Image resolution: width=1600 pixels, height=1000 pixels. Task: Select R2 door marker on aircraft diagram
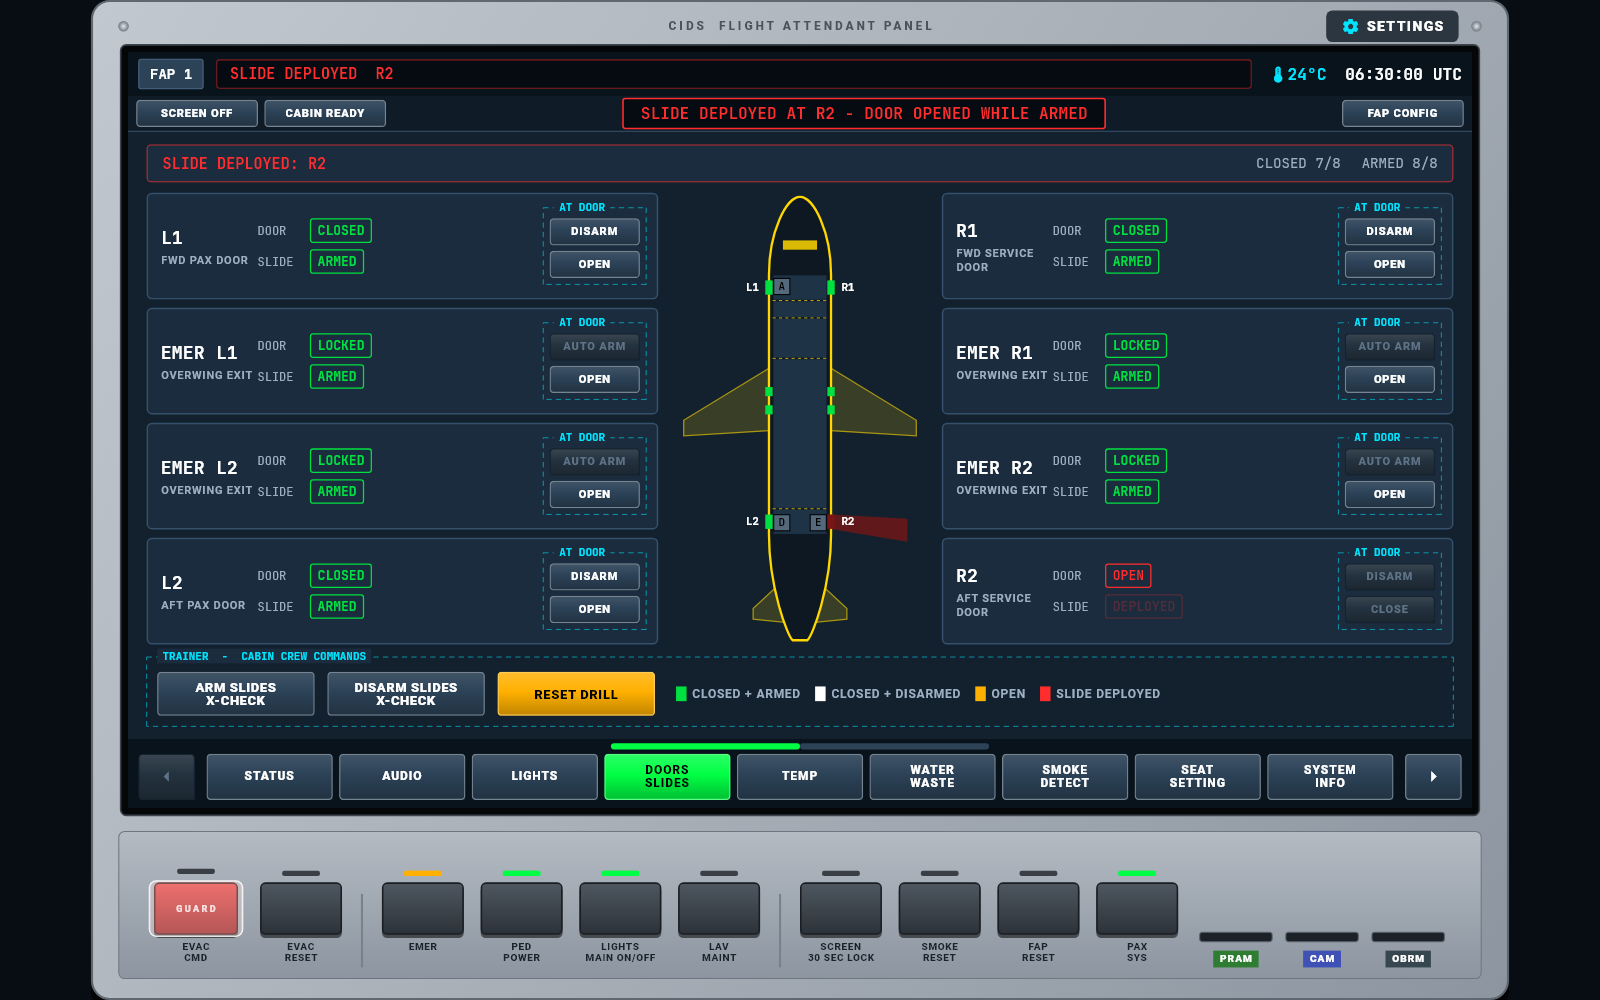[x=831, y=522]
